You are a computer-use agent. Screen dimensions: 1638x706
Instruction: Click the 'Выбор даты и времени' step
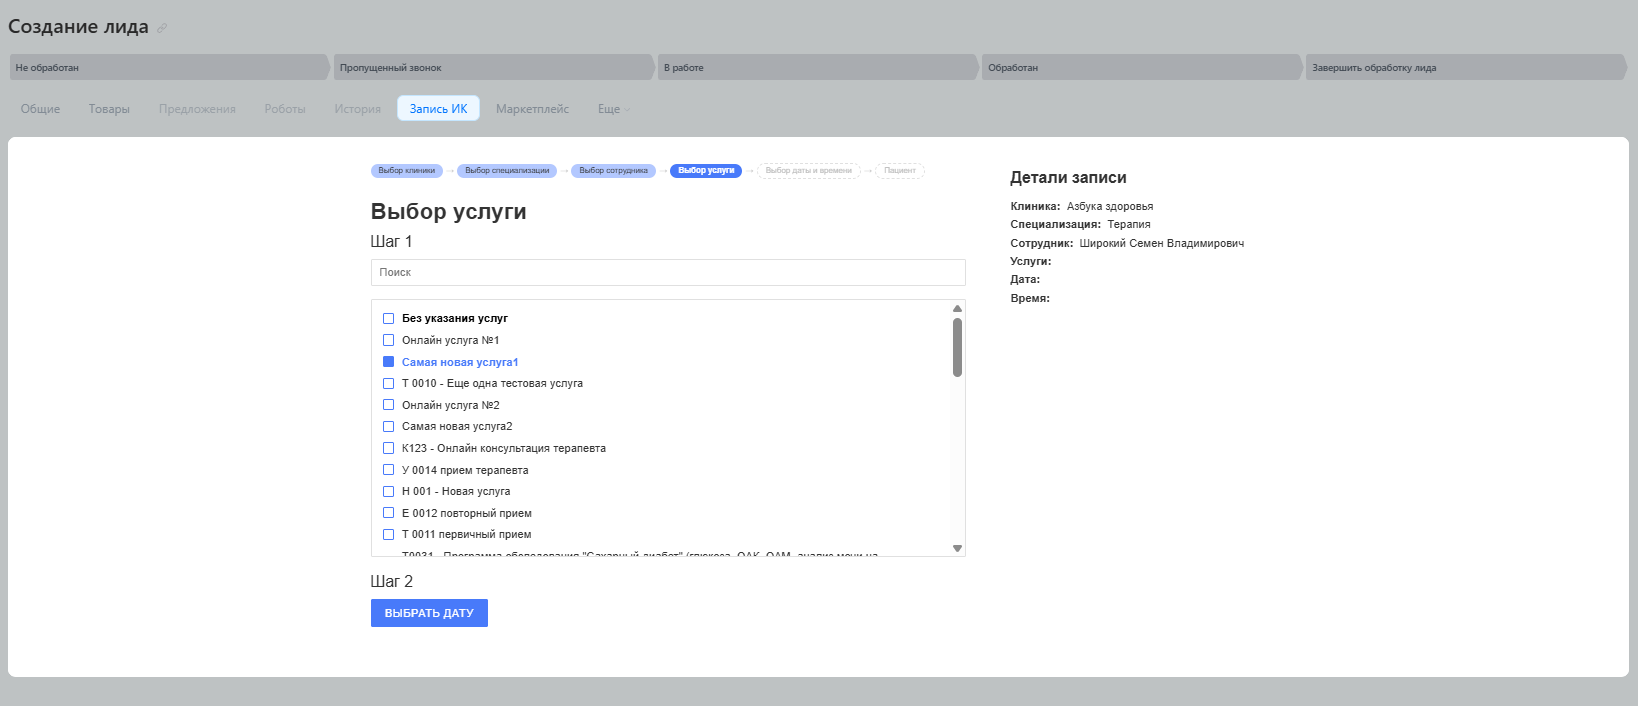[x=808, y=171]
